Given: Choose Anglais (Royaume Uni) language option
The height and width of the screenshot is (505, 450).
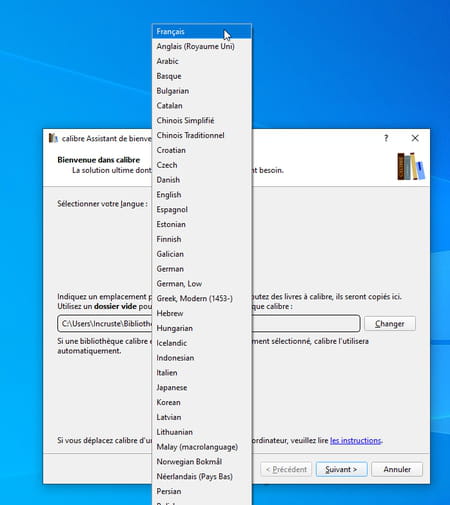Looking at the screenshot, I should 202,46.
